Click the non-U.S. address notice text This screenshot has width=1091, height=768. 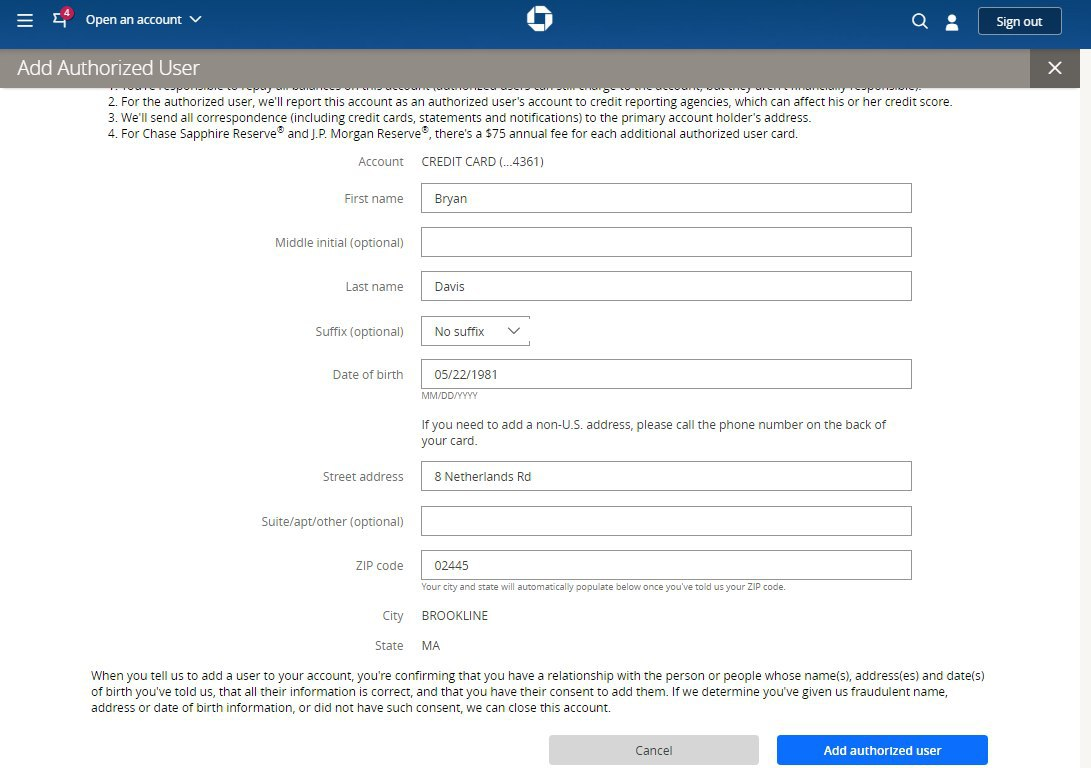(x=653, y=432)
